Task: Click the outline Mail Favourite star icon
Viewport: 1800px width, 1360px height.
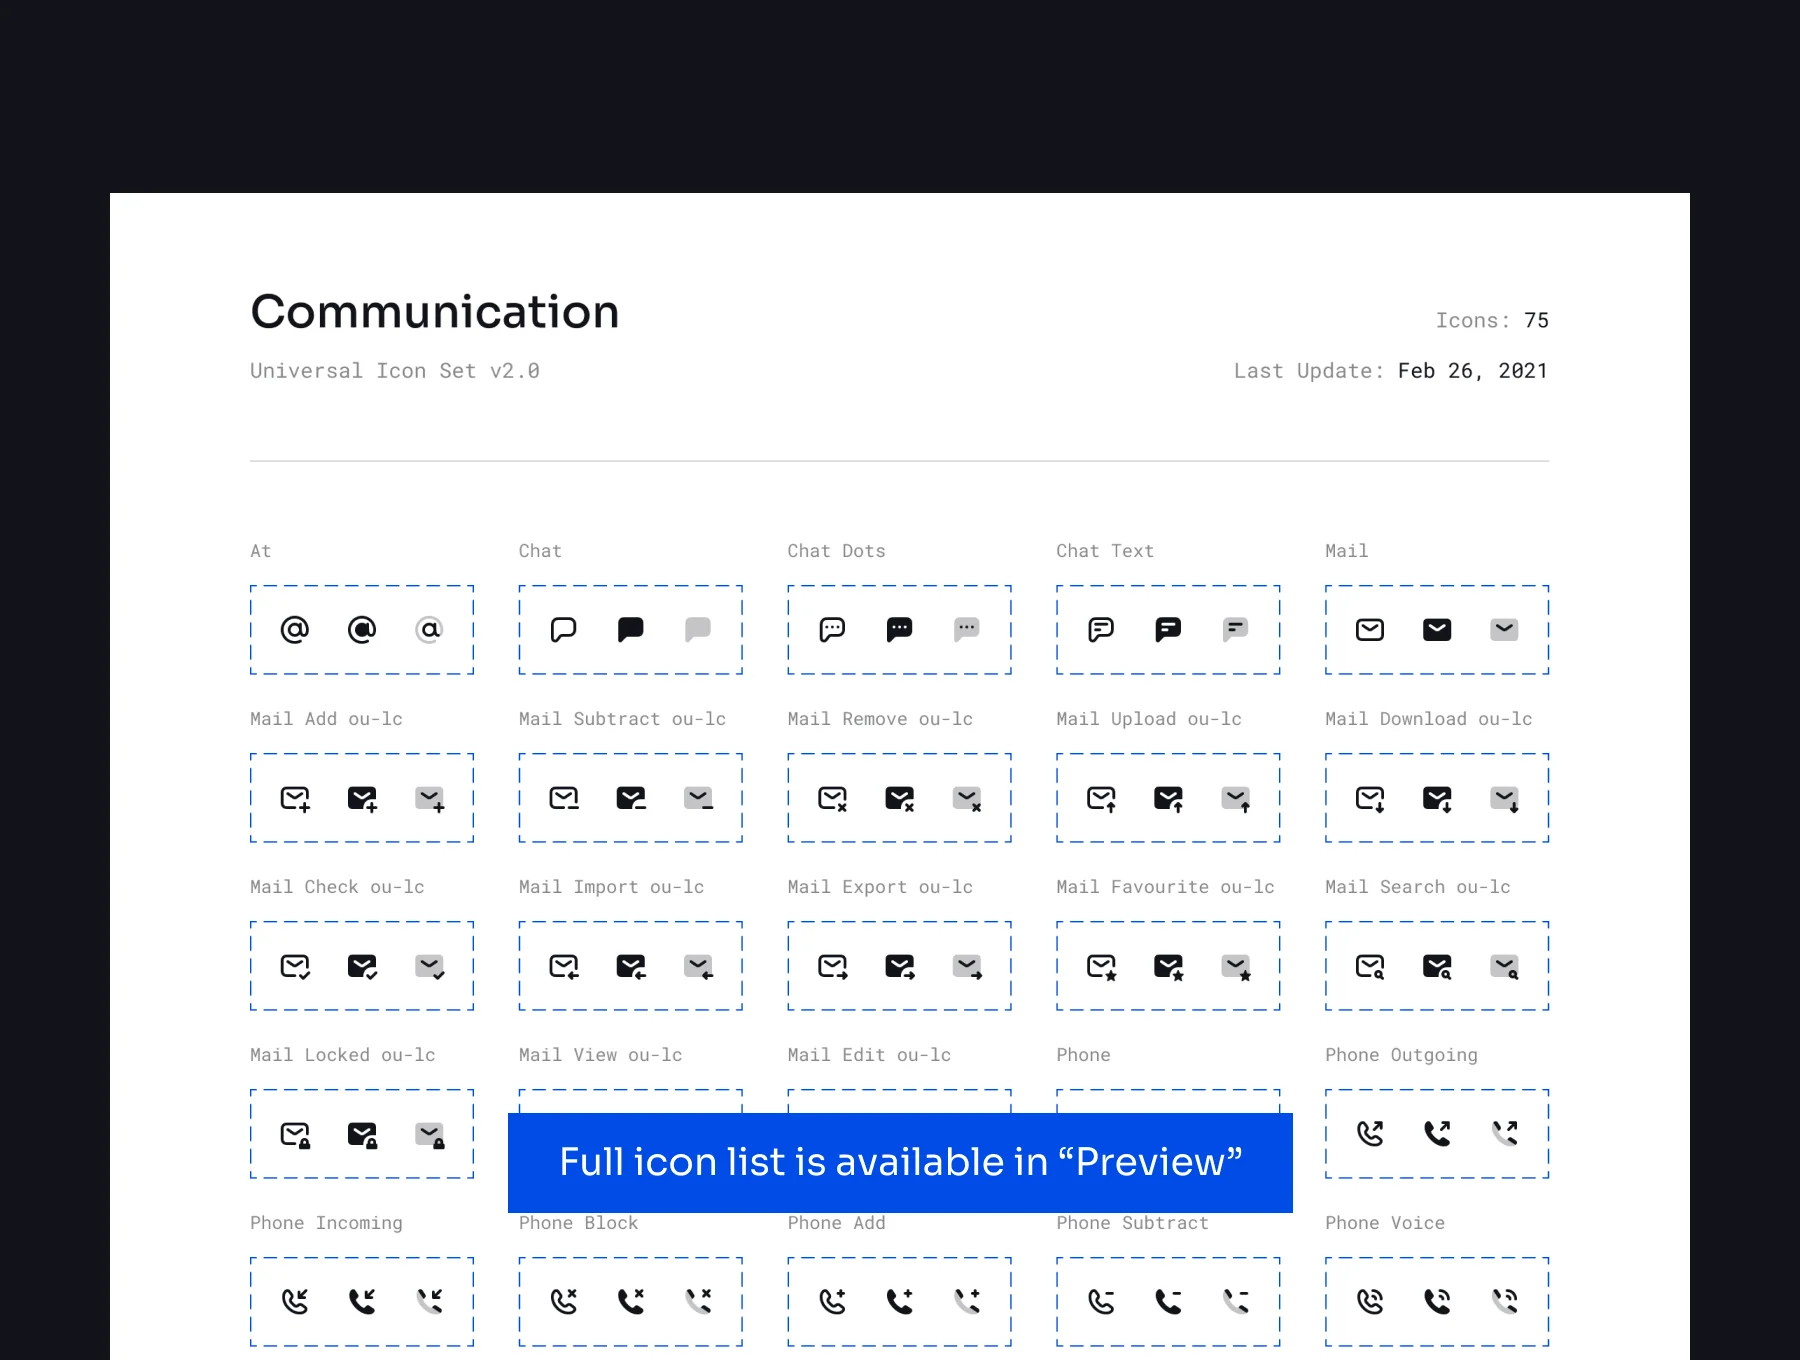Action: (x=1101, y=966)
